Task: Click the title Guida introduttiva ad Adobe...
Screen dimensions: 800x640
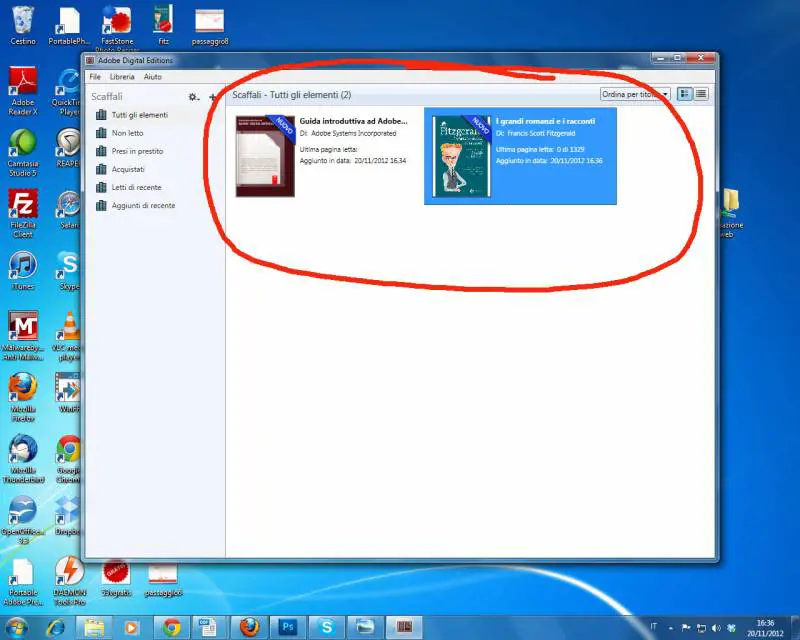Action: tap(354, 121)
